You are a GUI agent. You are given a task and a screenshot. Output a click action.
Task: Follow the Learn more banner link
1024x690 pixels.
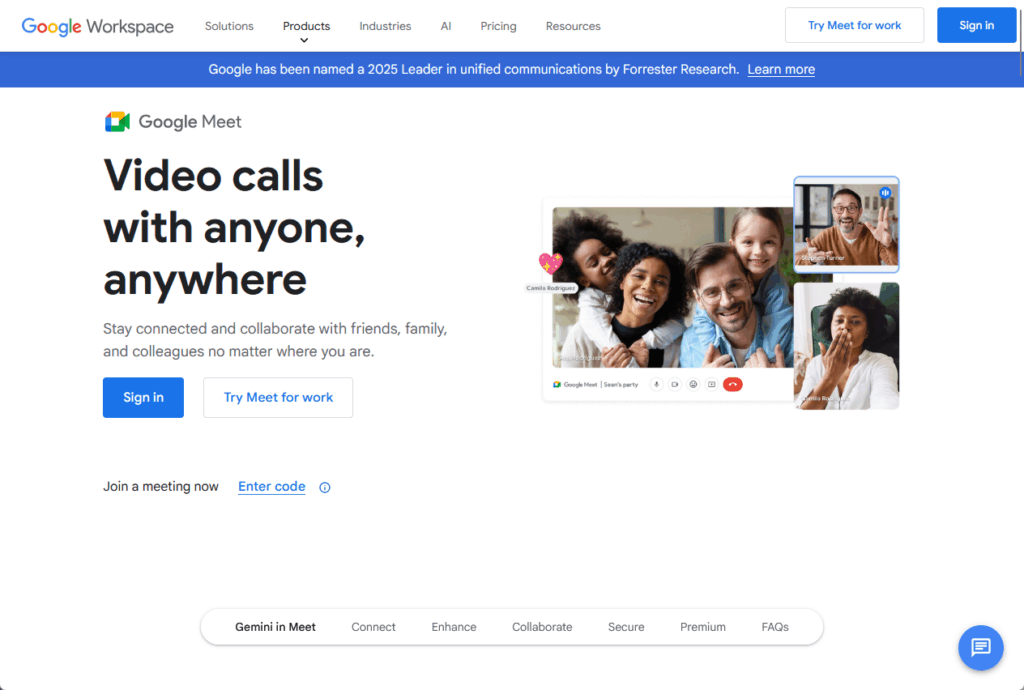pos(781,69)
